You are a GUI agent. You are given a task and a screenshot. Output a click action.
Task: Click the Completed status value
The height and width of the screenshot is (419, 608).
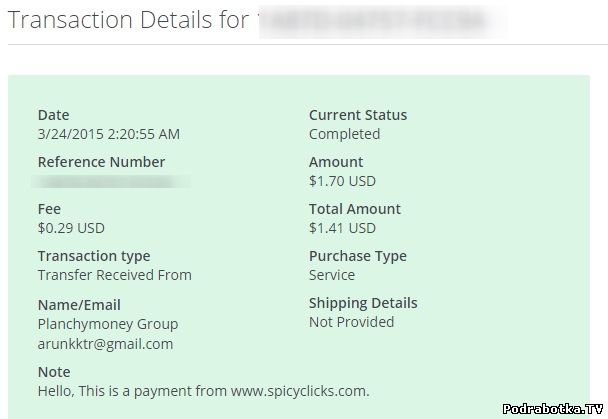point(344,134)
